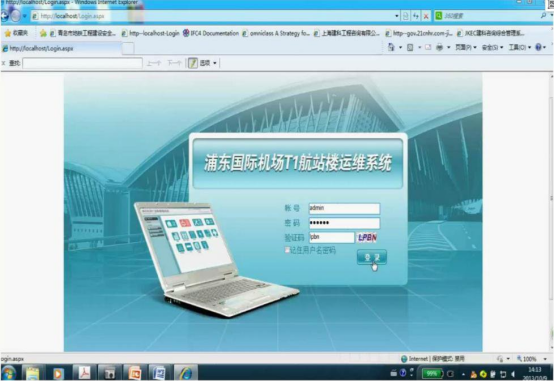Toggle the highlight matches pen icon
554x382 pixels.
pos(193,63)
